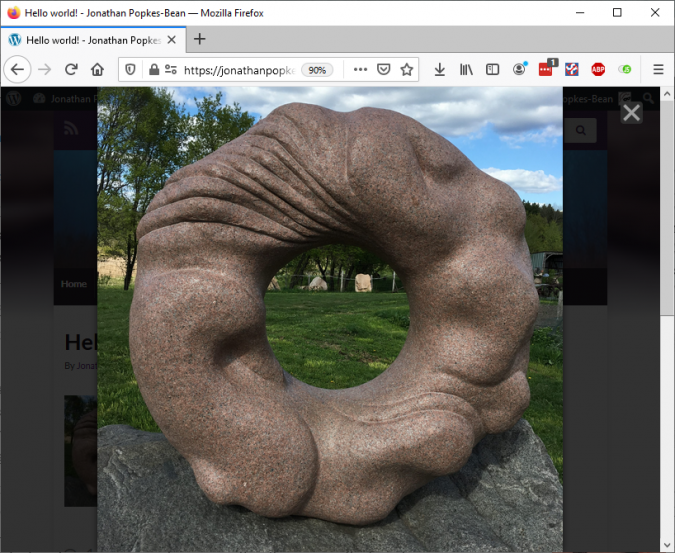The height and width of the screenshot is (553, 675).
Task: Reload the current page
Action: (x=71, y=69)
